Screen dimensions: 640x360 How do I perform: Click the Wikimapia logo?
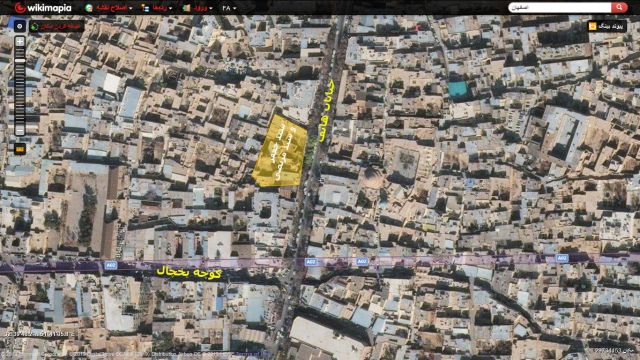tap(42, 8)
